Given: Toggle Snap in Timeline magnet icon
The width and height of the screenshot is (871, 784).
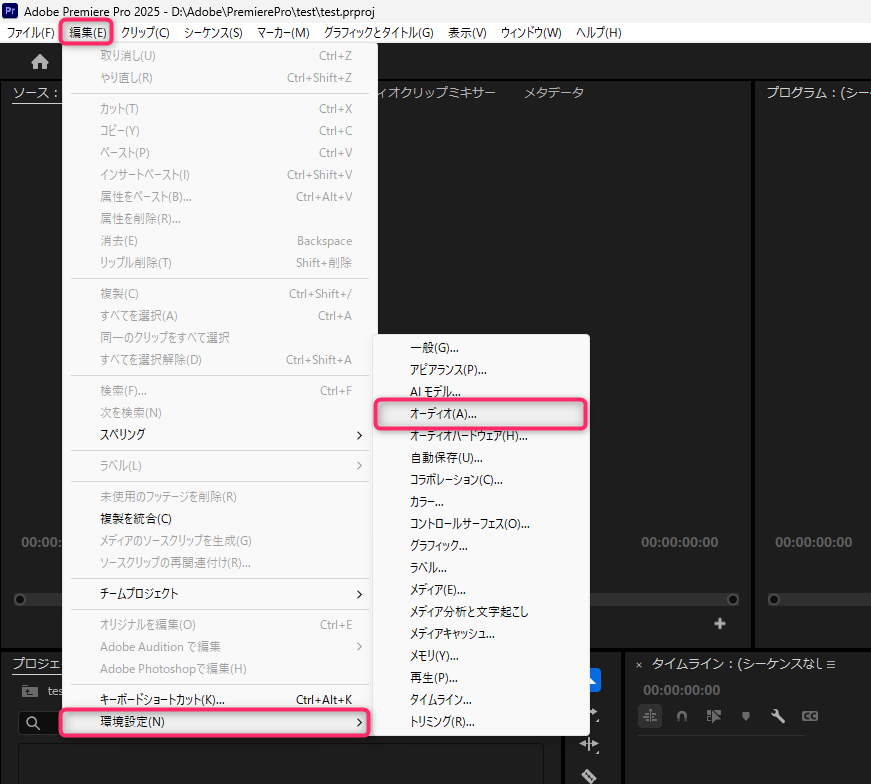Looking at the screenshot, I should coord(681,716).
